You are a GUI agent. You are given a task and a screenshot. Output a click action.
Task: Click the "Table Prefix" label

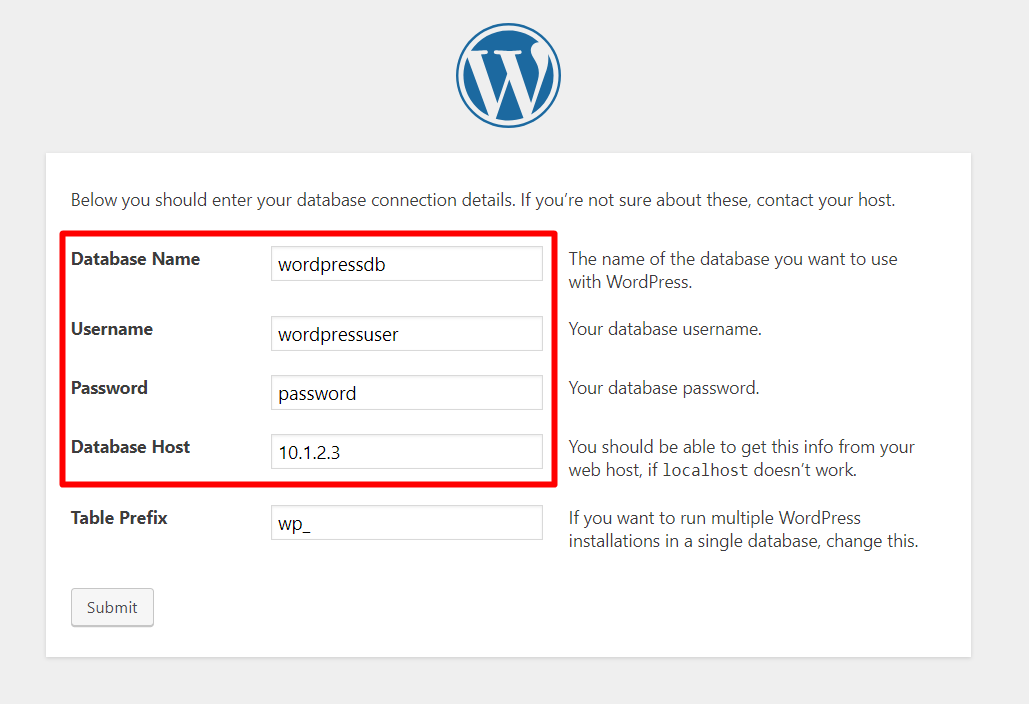coord(119,518)
